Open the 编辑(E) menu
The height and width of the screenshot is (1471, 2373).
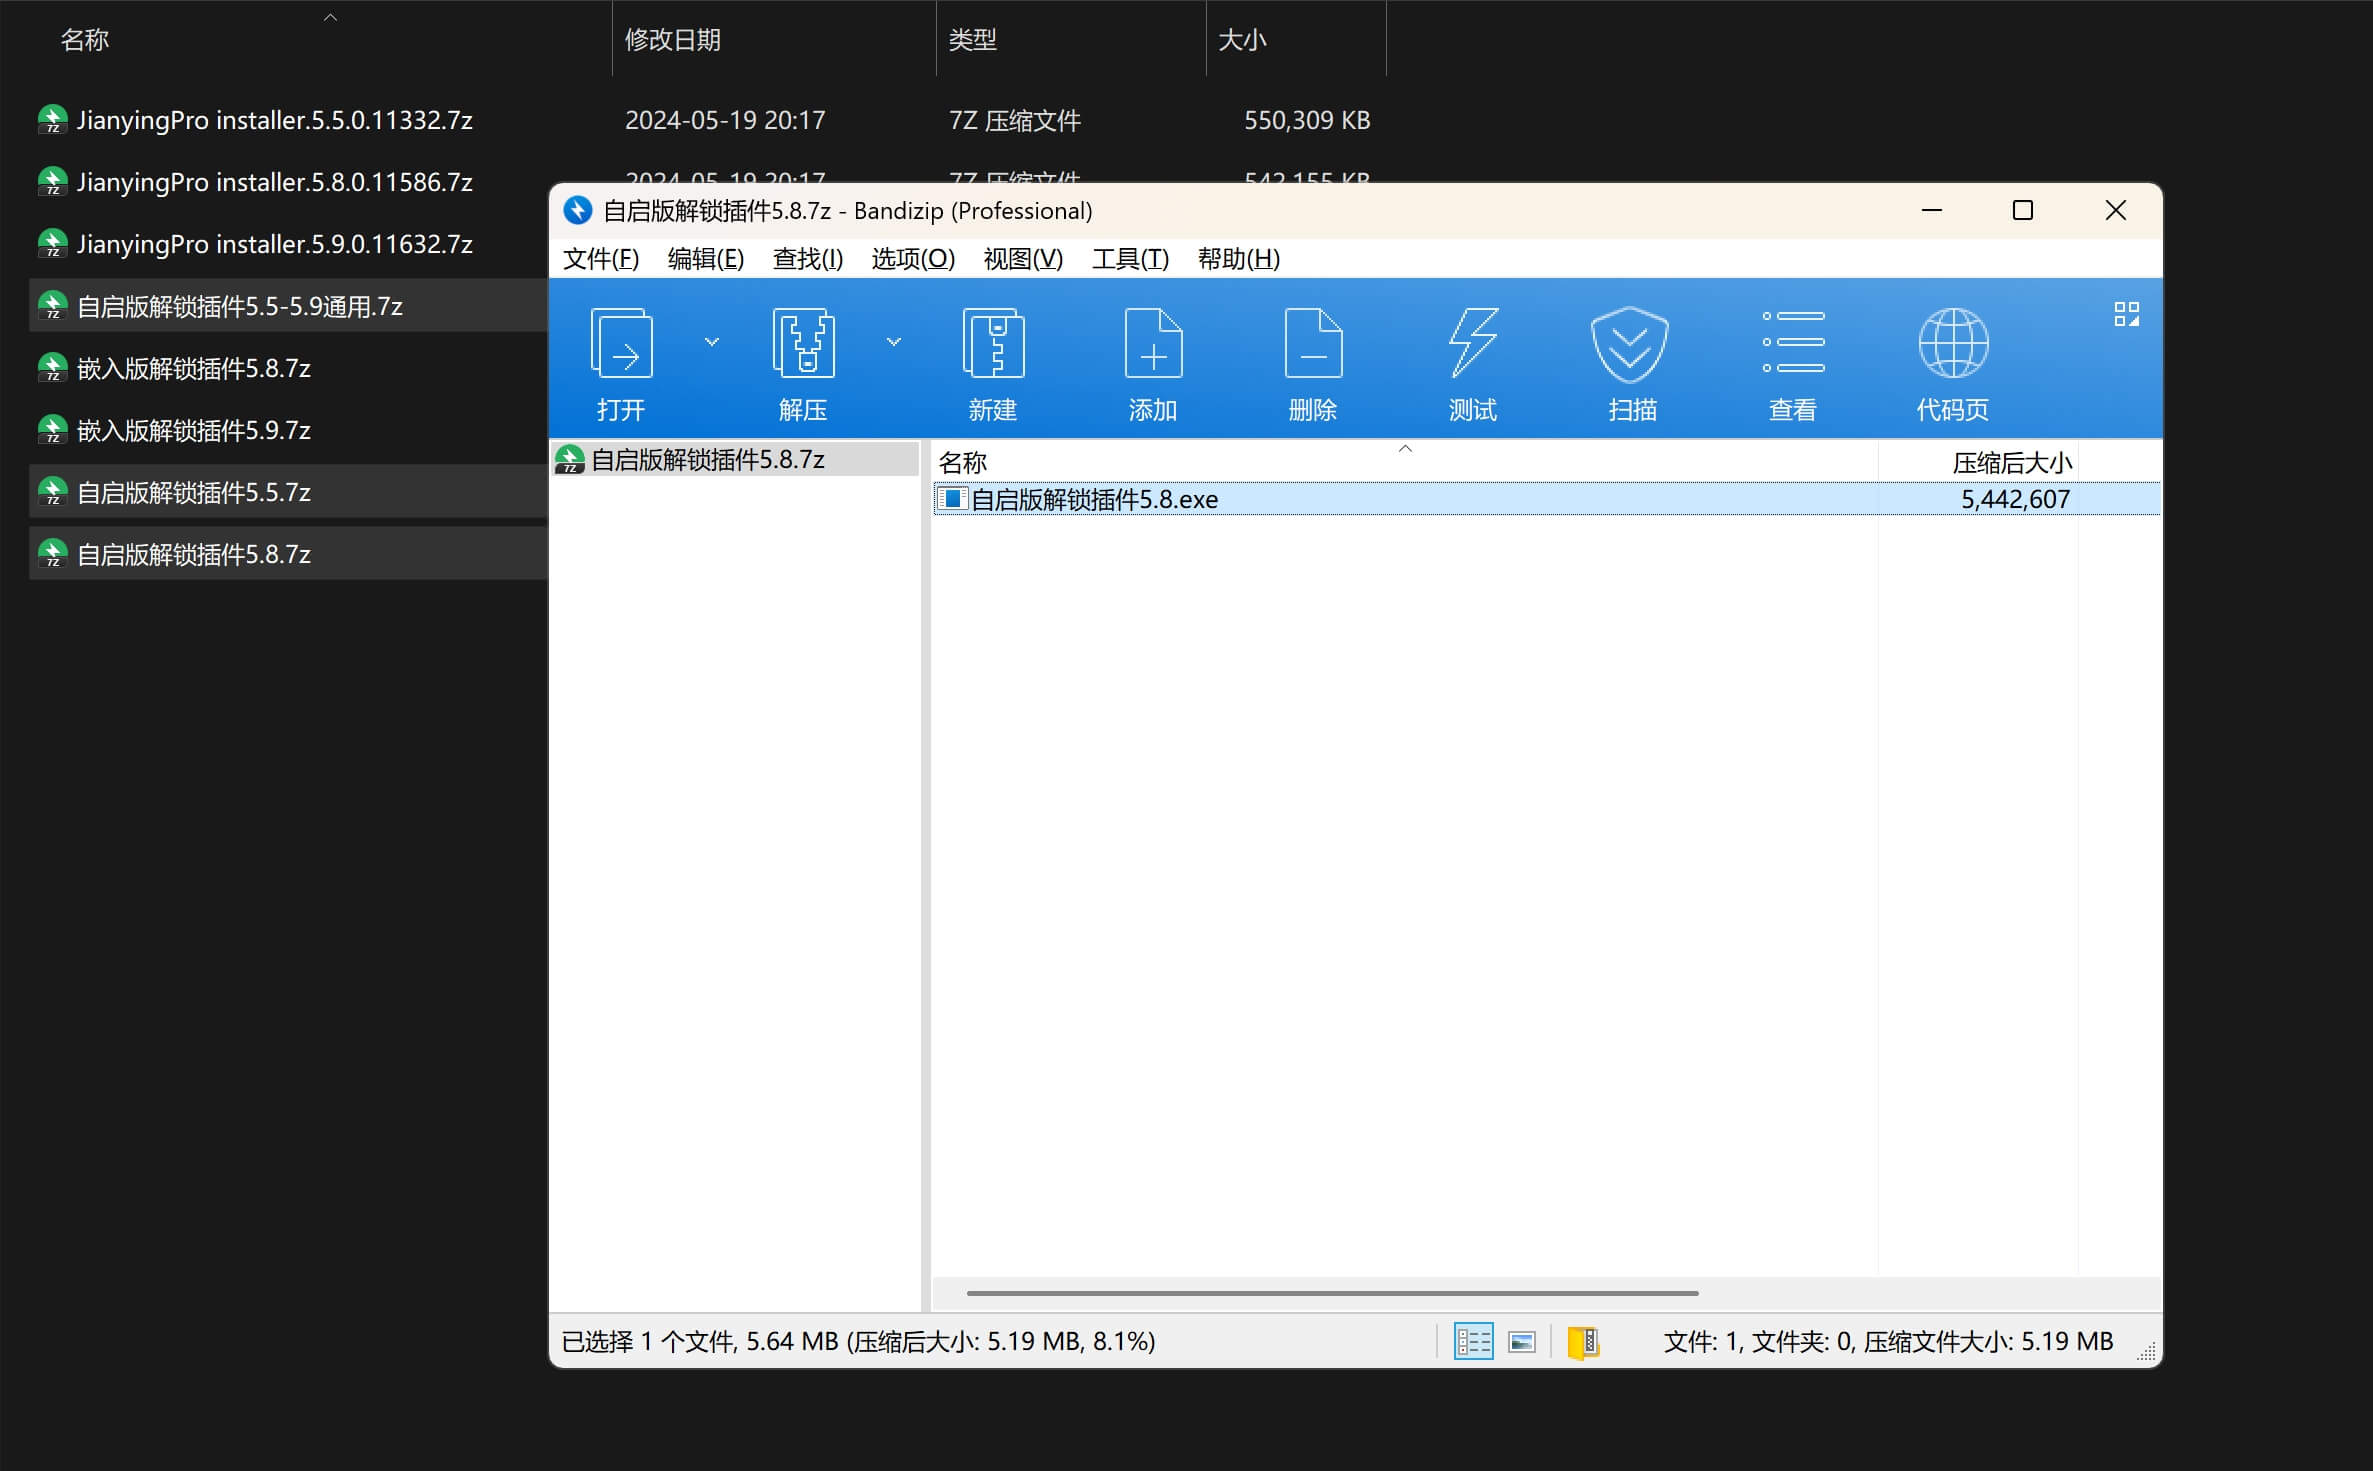click(x=706, y=259)
